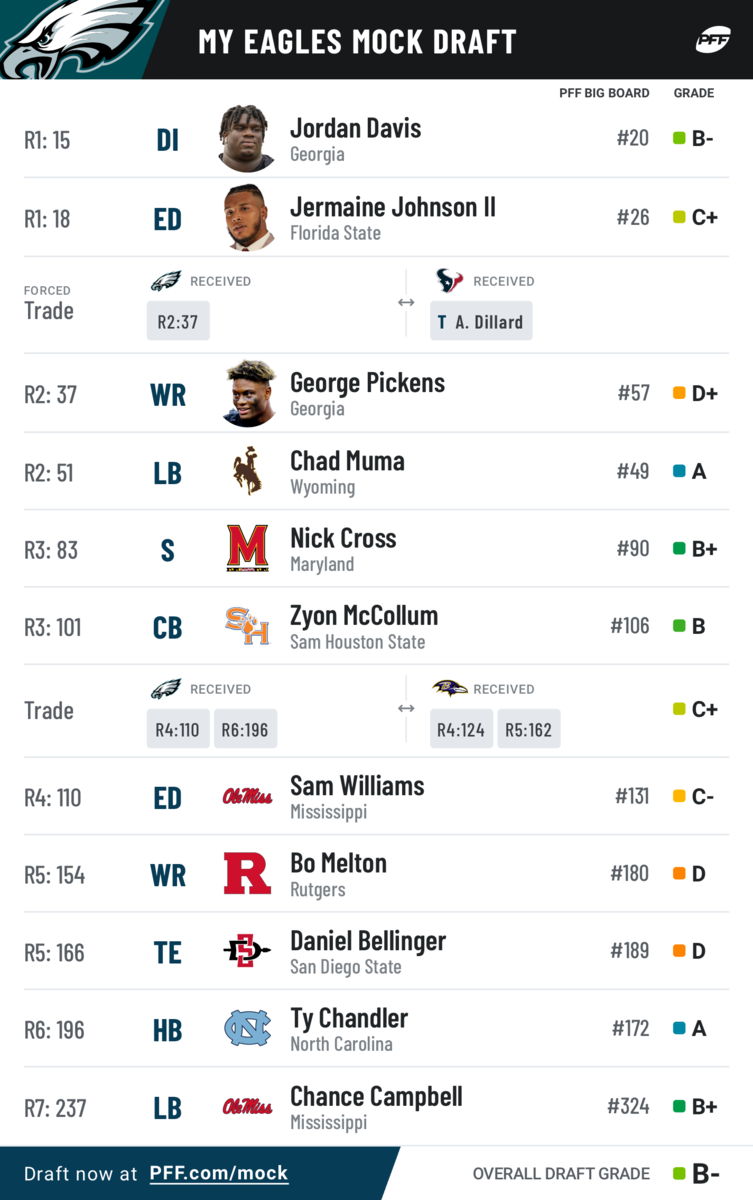Open the PFF.com/mock link
Viewport: 753px width, 1200px height.
[218, 1173]
